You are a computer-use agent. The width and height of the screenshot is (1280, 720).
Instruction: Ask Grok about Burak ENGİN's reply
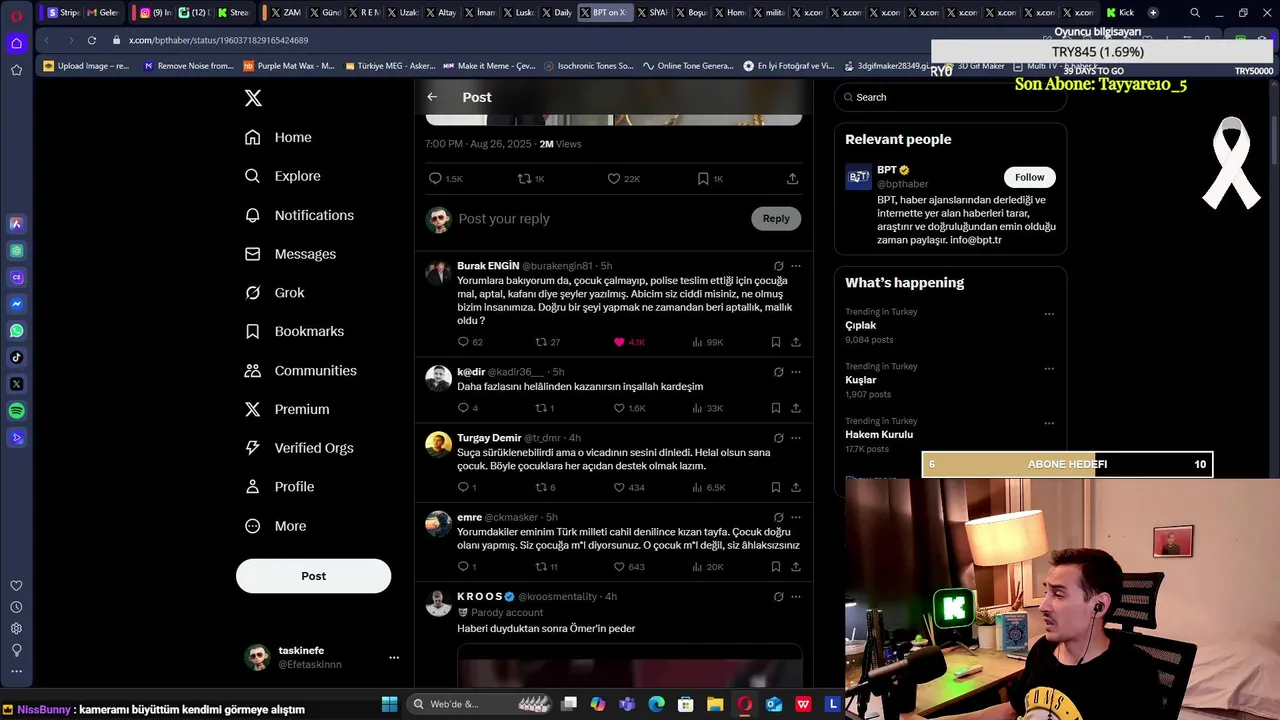coord(778,266)
